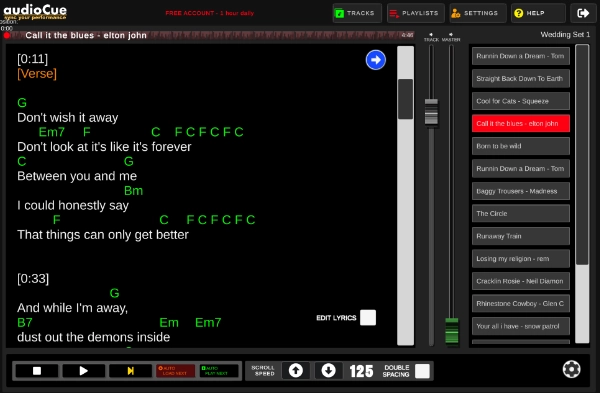Stop playback with the stop button
The height and width of the screenshot is (393, 600).
point(37,371)
